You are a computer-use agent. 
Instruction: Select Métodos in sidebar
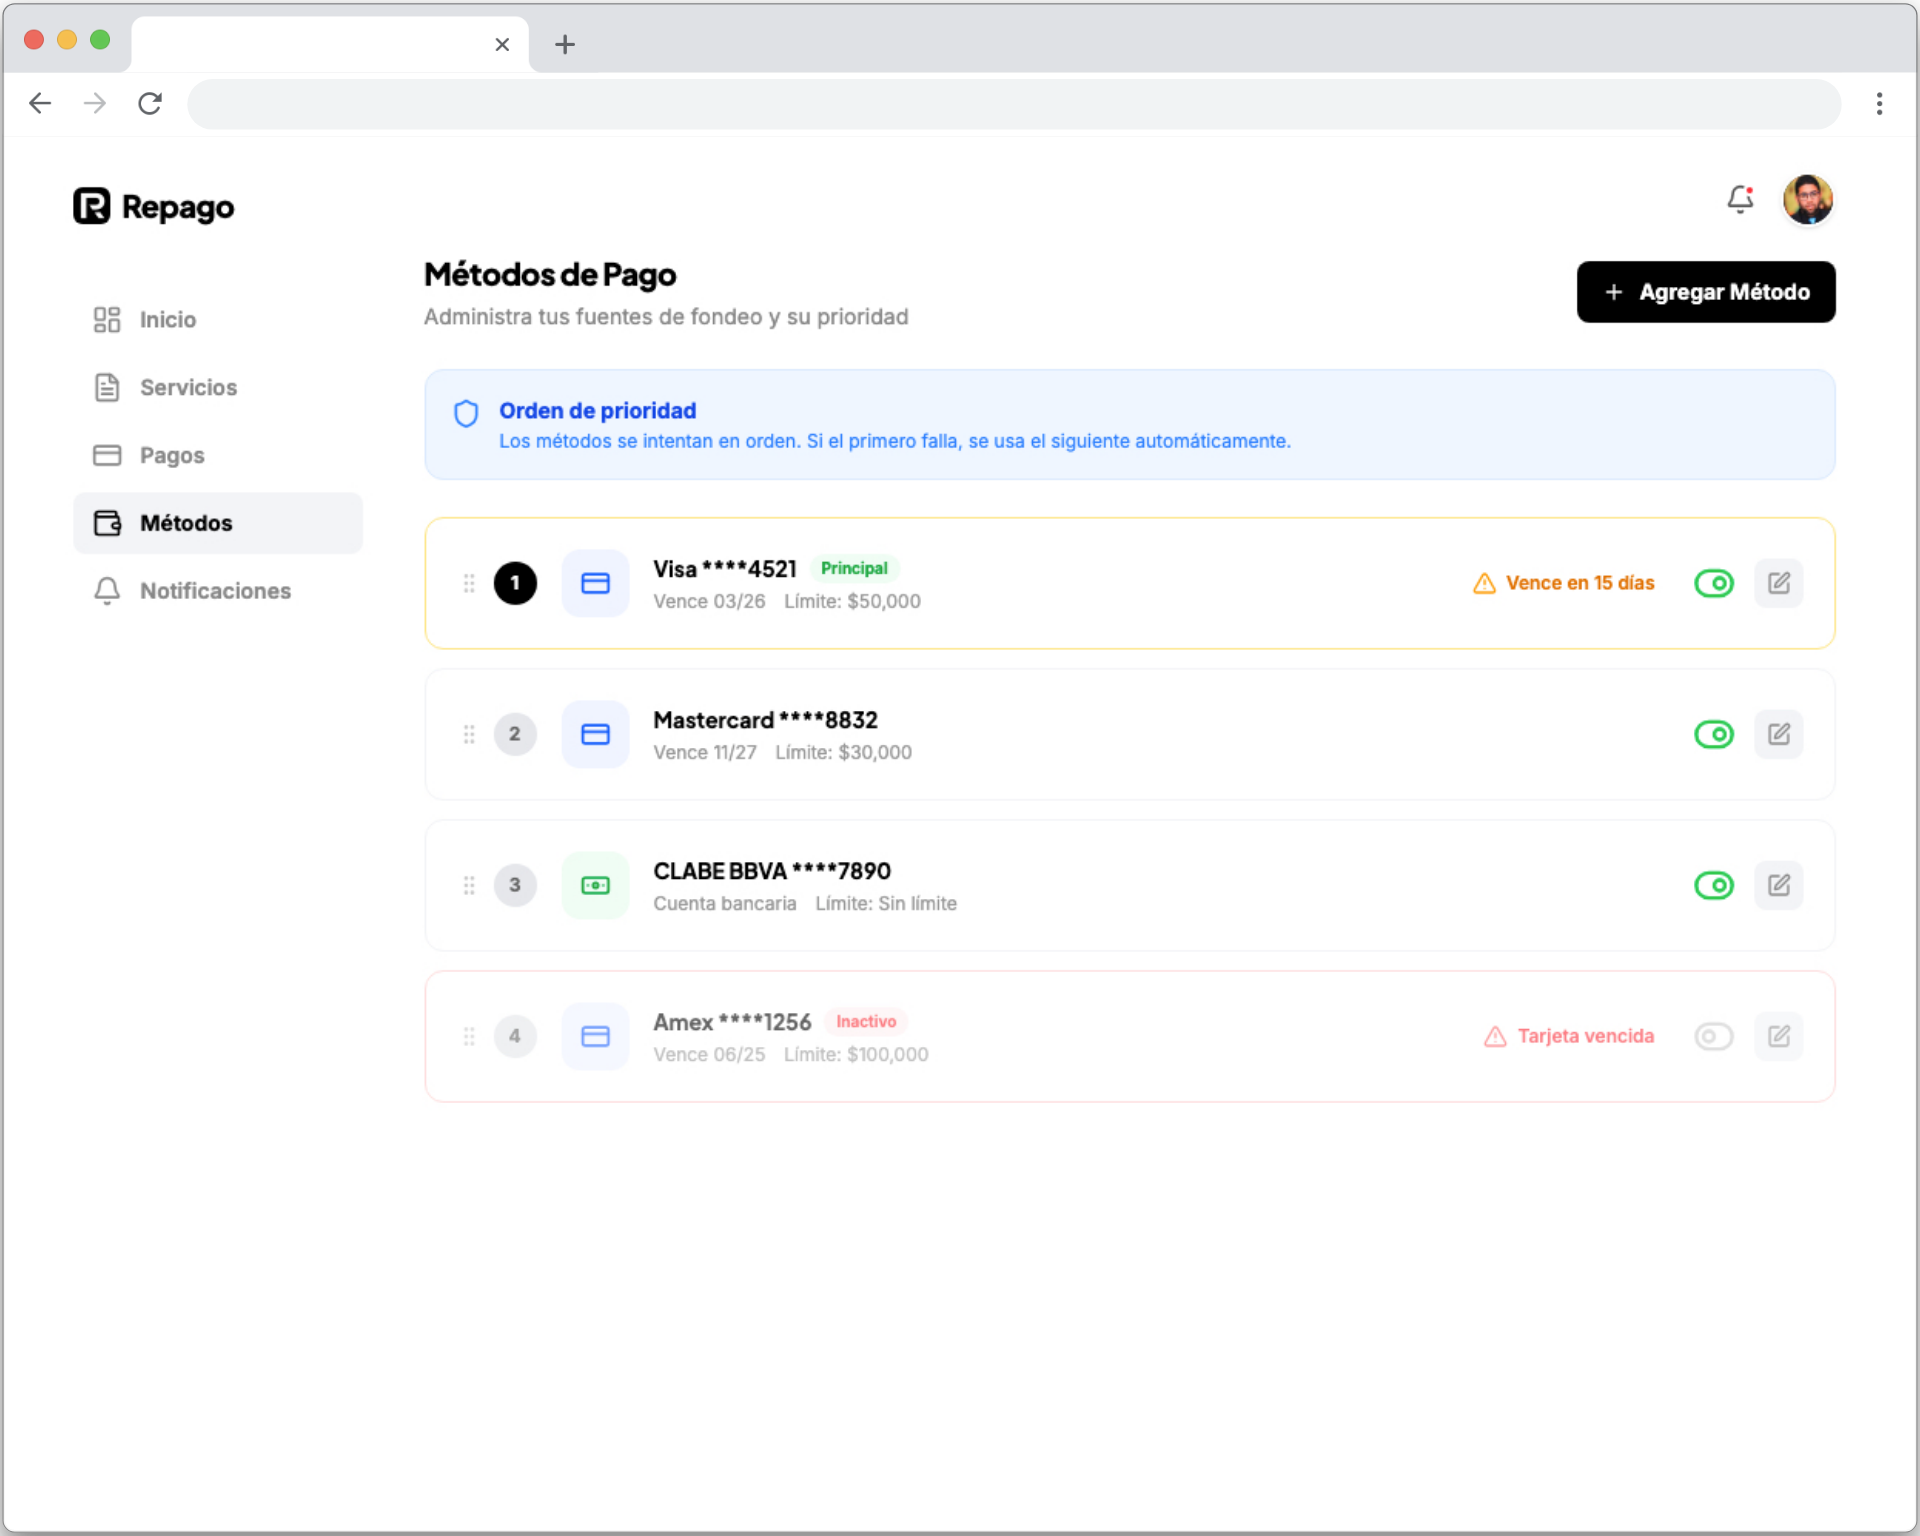[x=218, y=523]
